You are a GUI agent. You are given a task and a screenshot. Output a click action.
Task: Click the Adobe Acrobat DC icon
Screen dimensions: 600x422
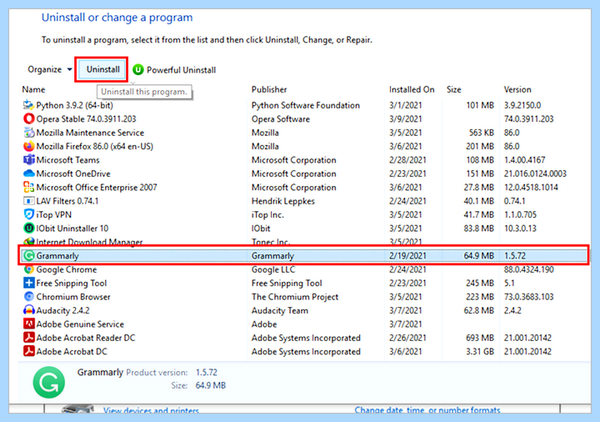[x=29, y=351]
